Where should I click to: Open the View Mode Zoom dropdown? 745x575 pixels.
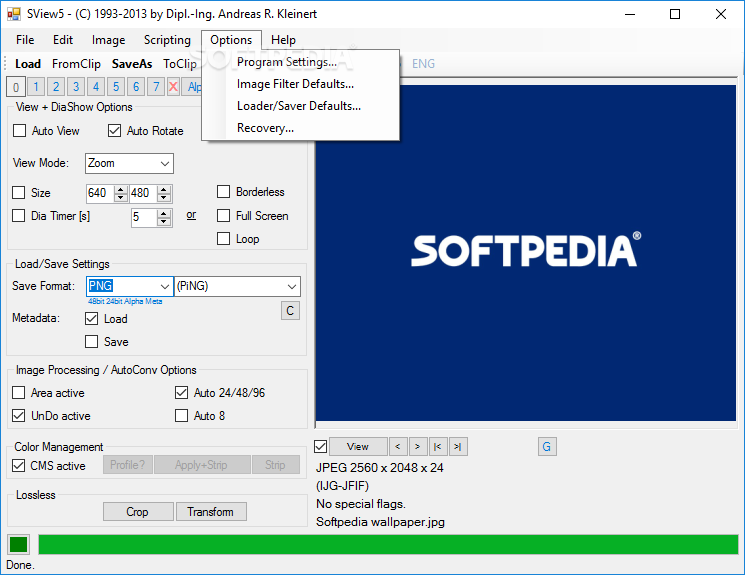pyautogui.click(x=165, y=163)
